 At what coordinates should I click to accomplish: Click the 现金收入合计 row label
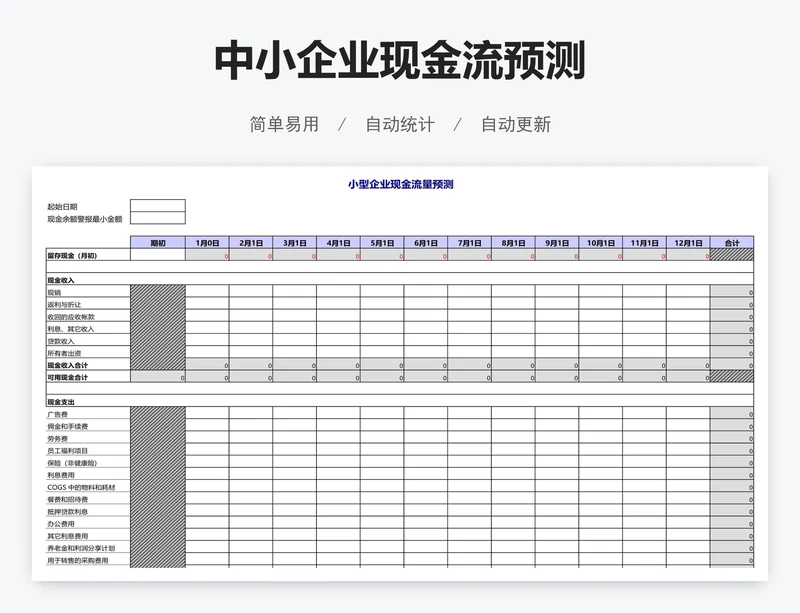(67, 365)
